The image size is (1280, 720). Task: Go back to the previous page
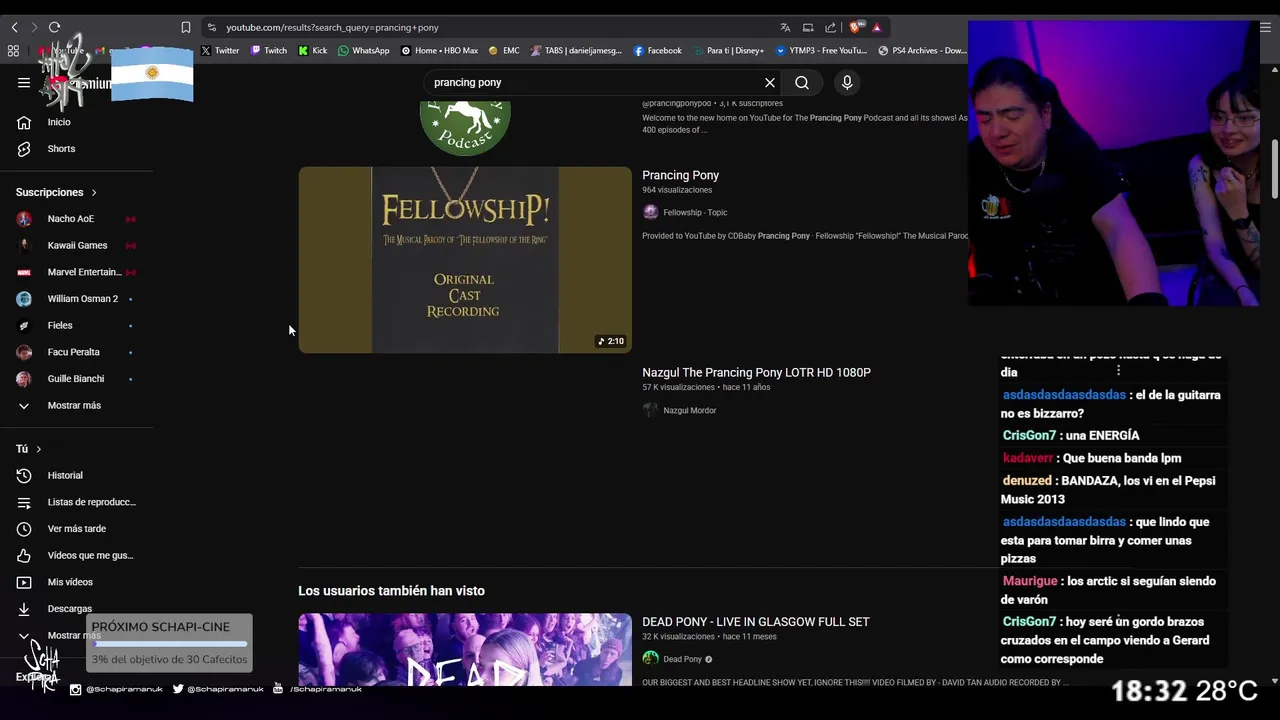coord(14,27)
